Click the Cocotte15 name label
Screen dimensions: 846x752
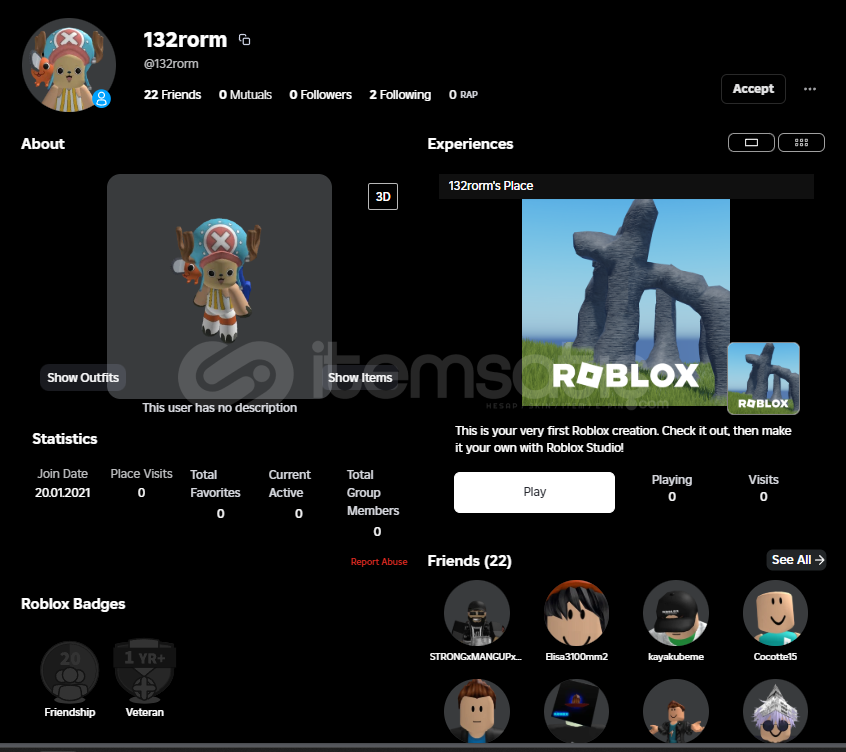tap(775, 657)
